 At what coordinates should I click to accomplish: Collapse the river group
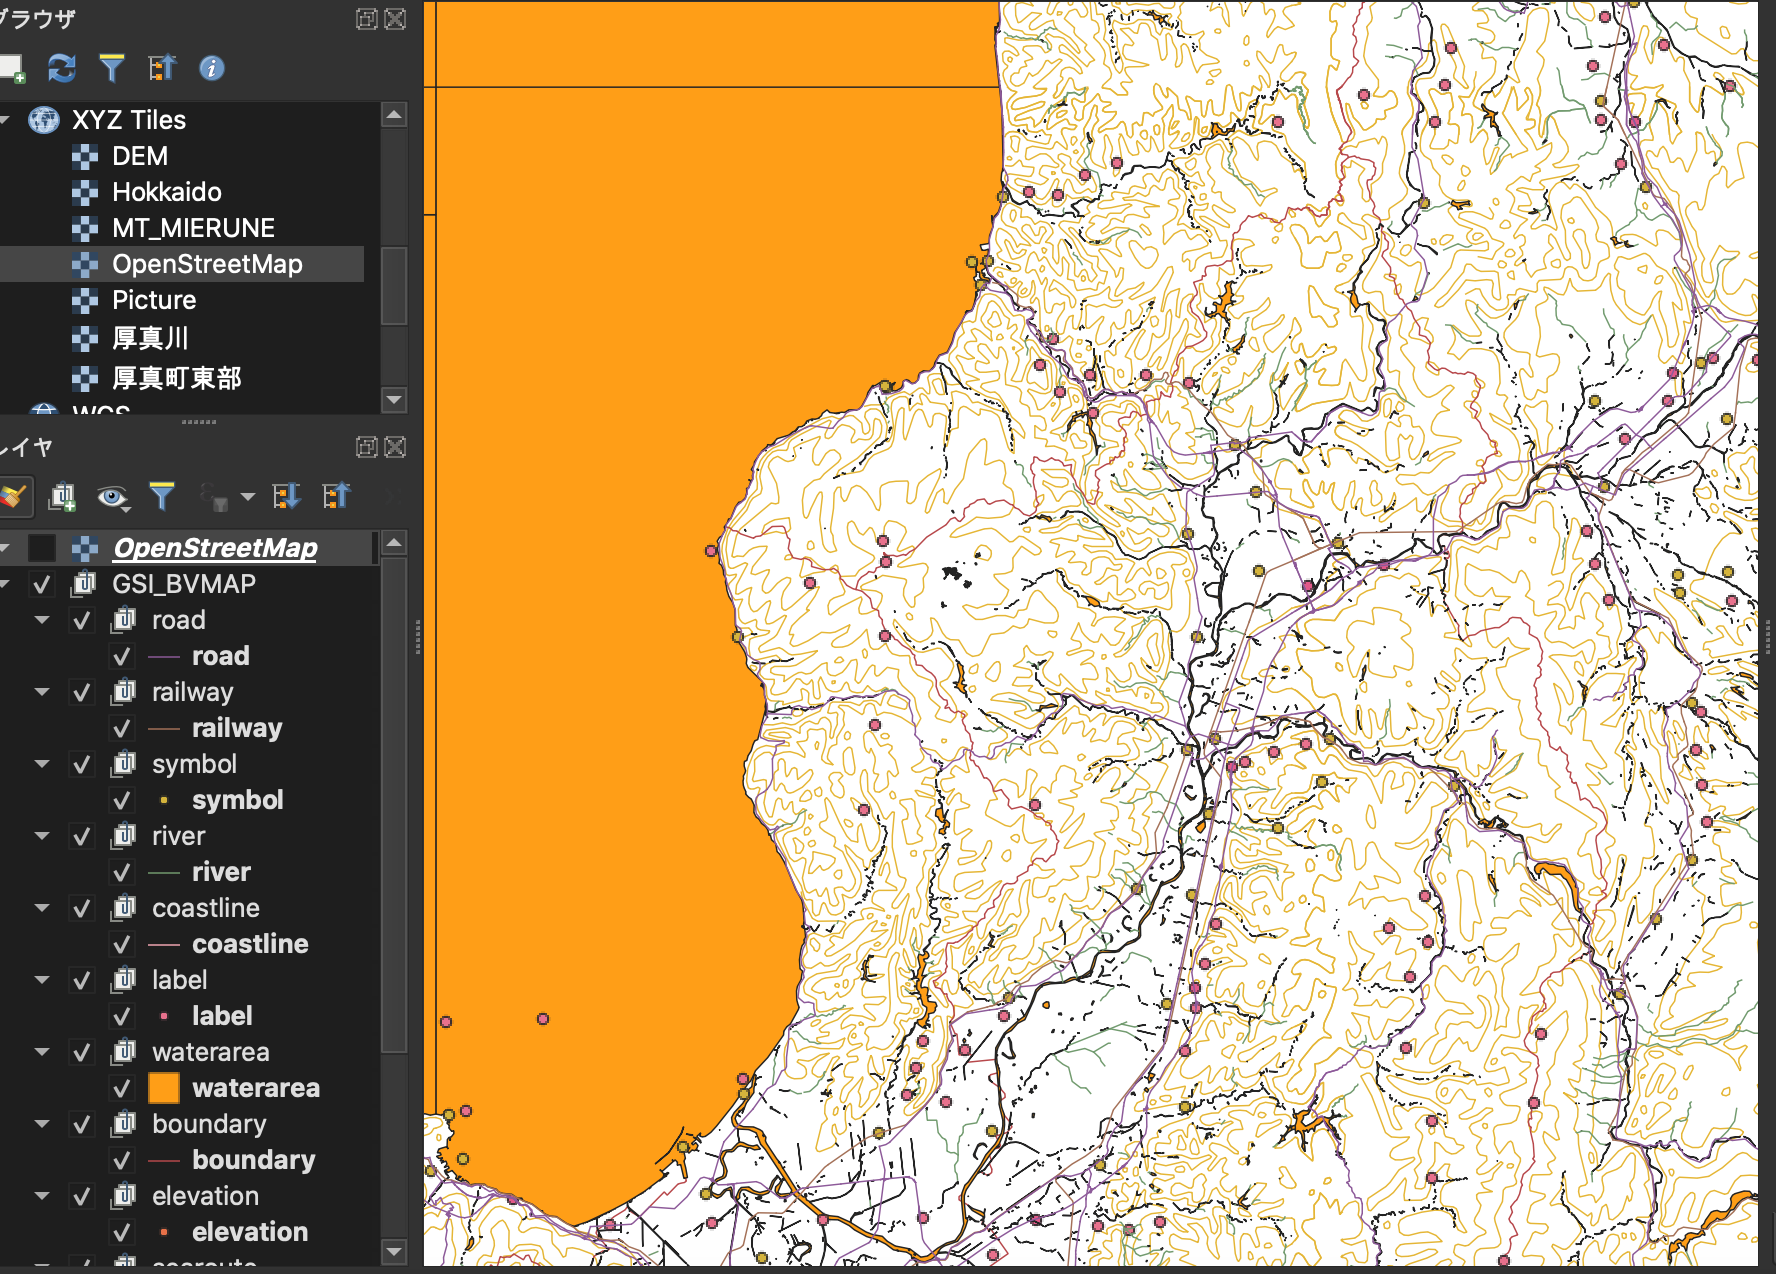pyautogui.click(x=42, y=836)
